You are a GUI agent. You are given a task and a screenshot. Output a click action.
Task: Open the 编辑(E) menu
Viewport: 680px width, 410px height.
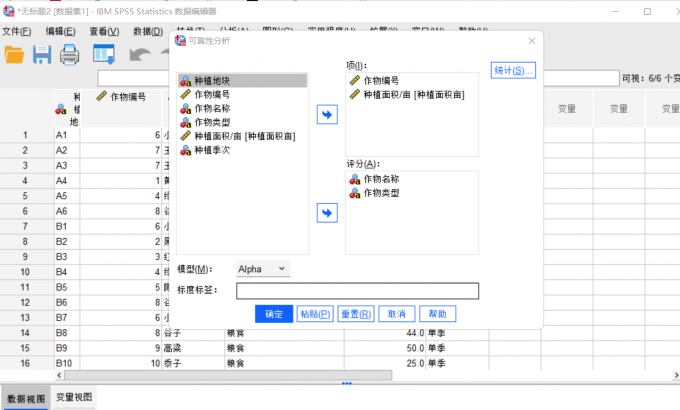point(61,32)
